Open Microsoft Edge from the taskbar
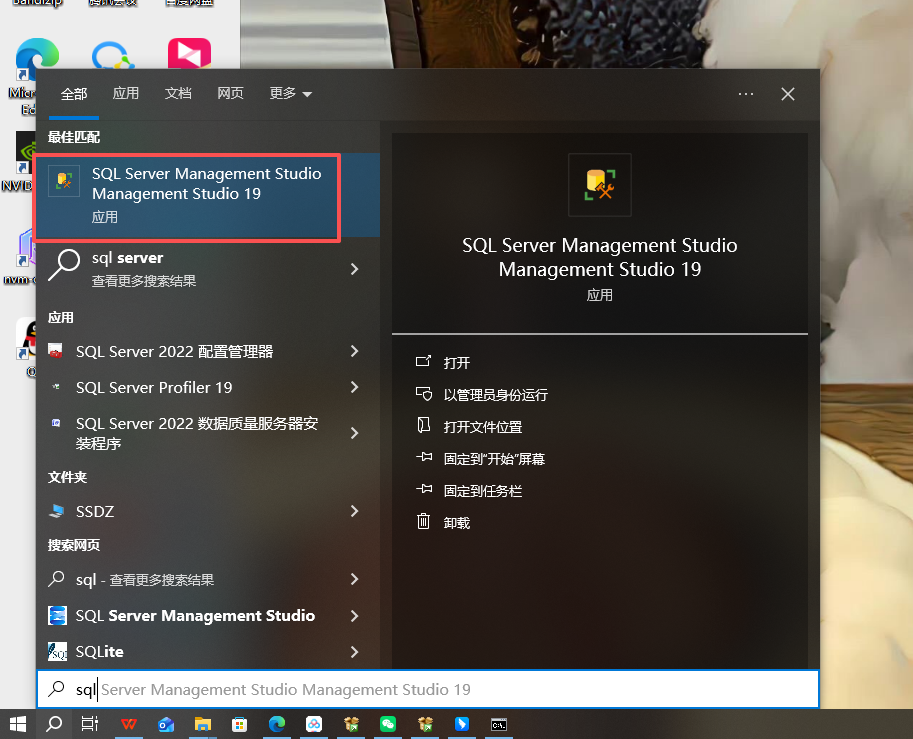The image size is (913, 739). [x=277, y=724]
